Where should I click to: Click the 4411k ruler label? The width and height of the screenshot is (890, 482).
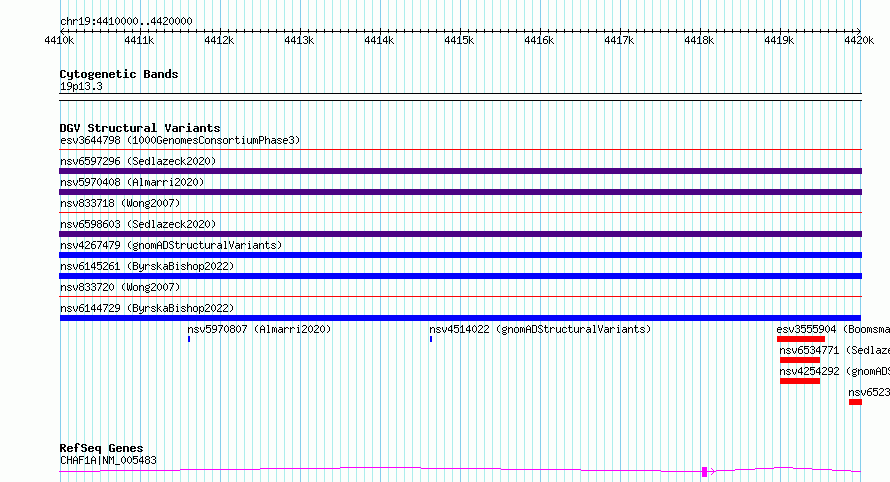coord(139,40)
